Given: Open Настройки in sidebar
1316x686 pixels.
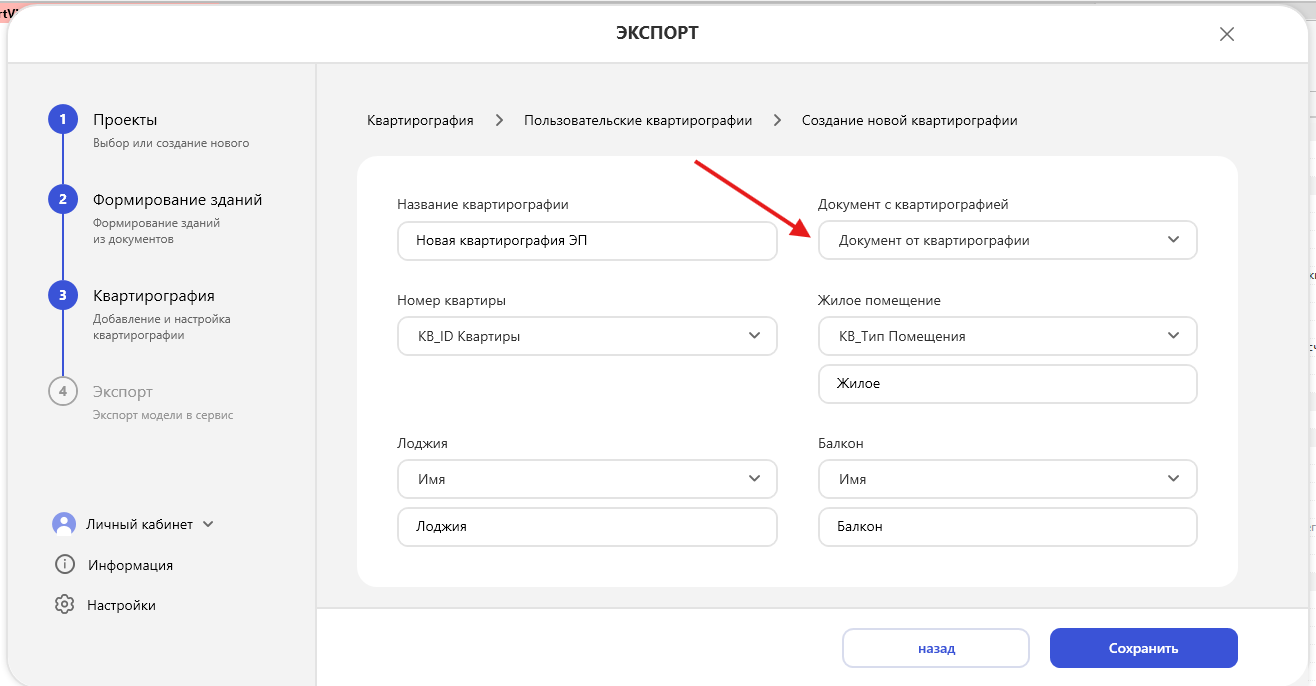Looking at the screenshot, I should tap(121, 605).
